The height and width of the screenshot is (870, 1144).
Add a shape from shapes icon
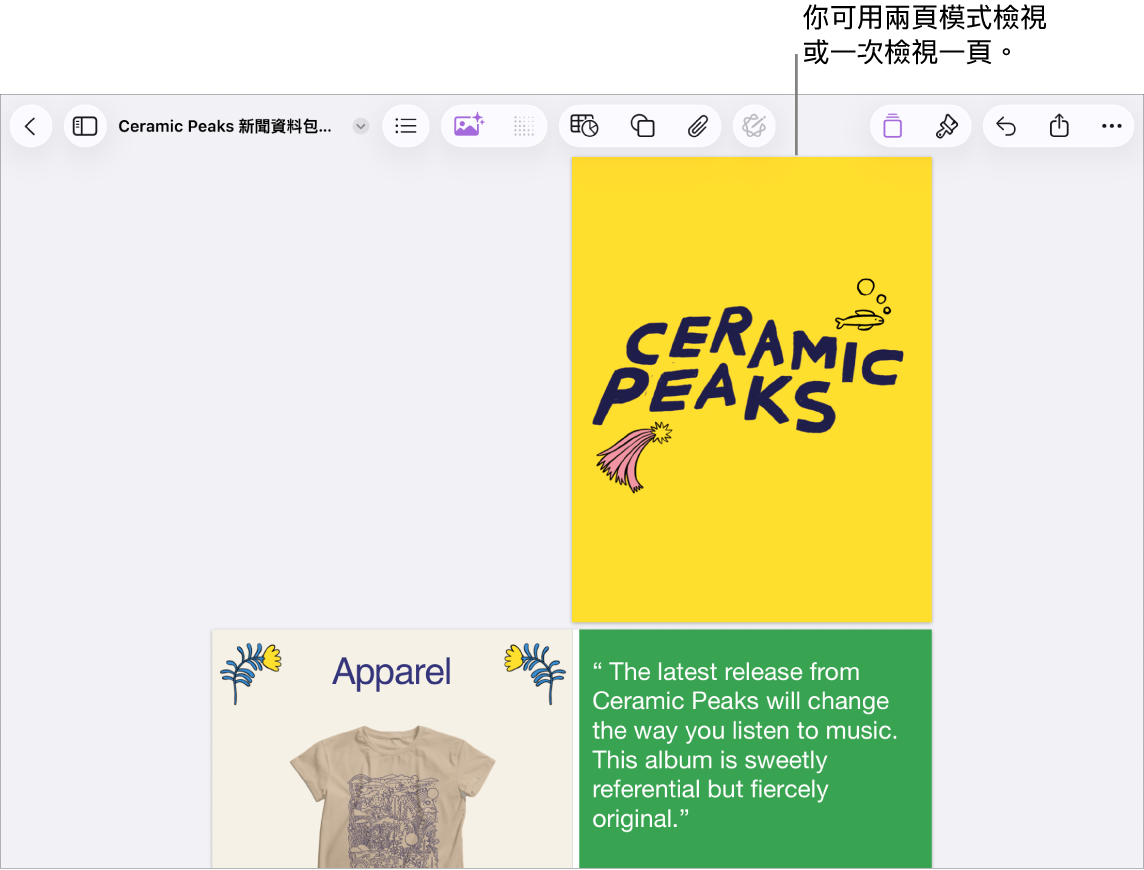[x=642, y=126]
